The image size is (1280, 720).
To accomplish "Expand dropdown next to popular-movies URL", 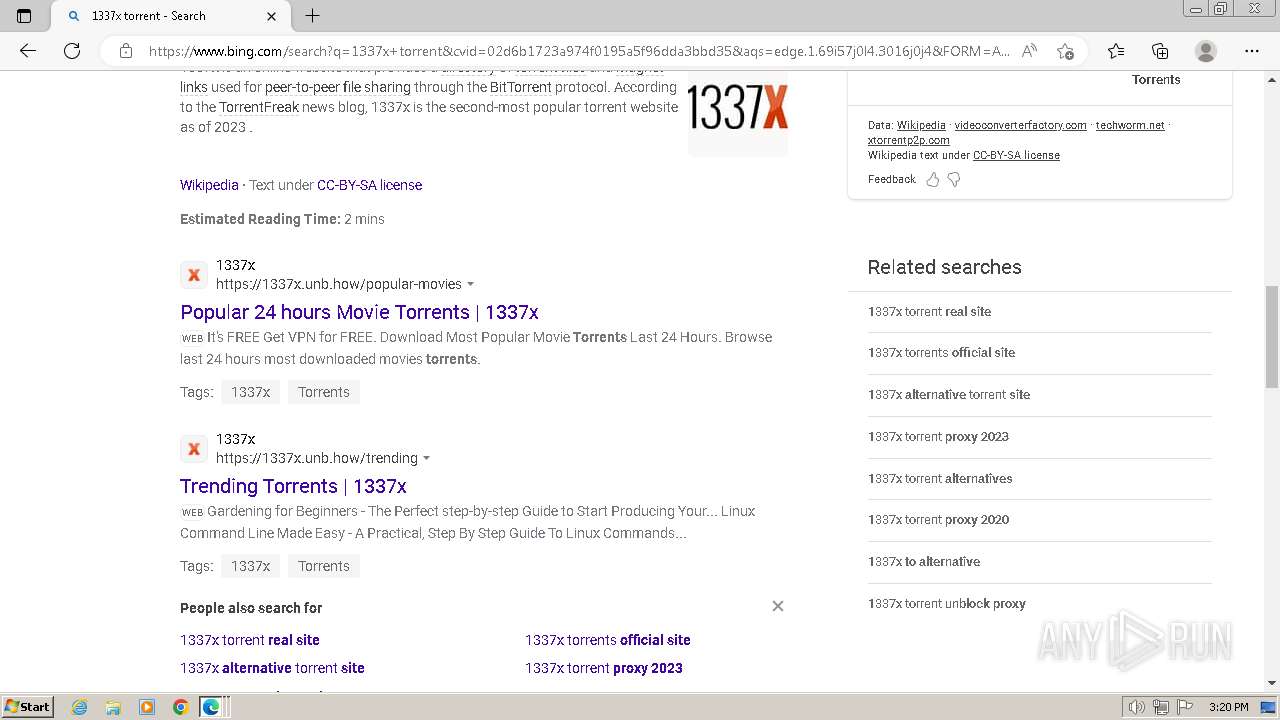I will tap(471, 285).
